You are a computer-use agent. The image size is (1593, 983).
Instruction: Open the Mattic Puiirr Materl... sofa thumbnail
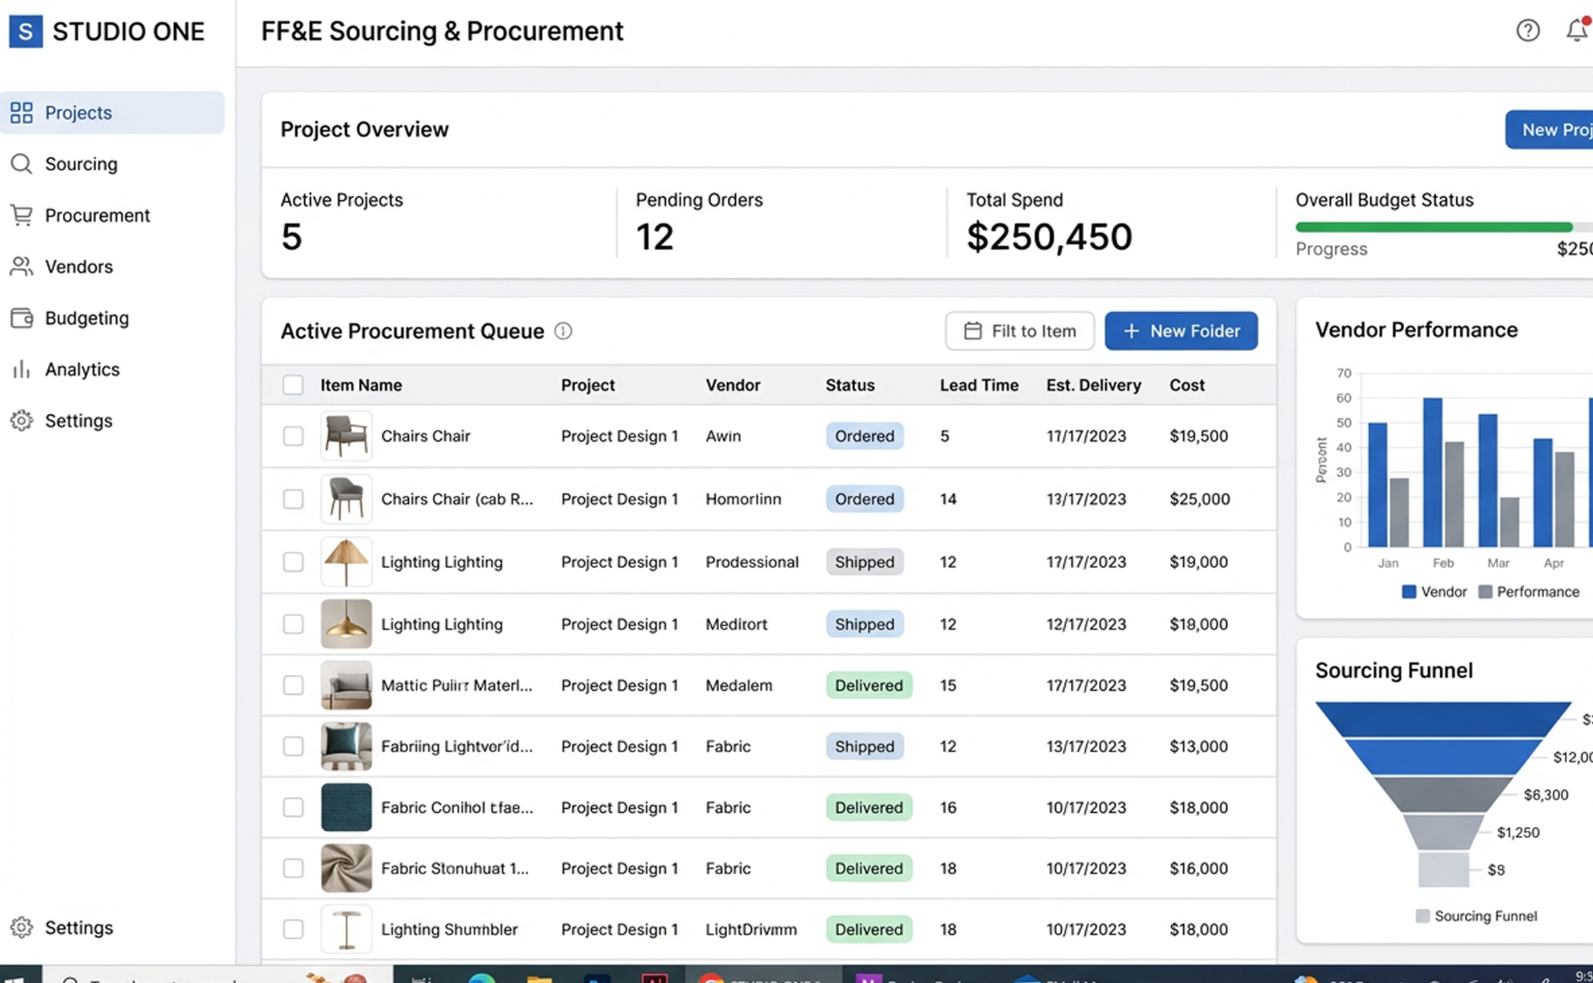pyautogui.click(x=346, y=685)
